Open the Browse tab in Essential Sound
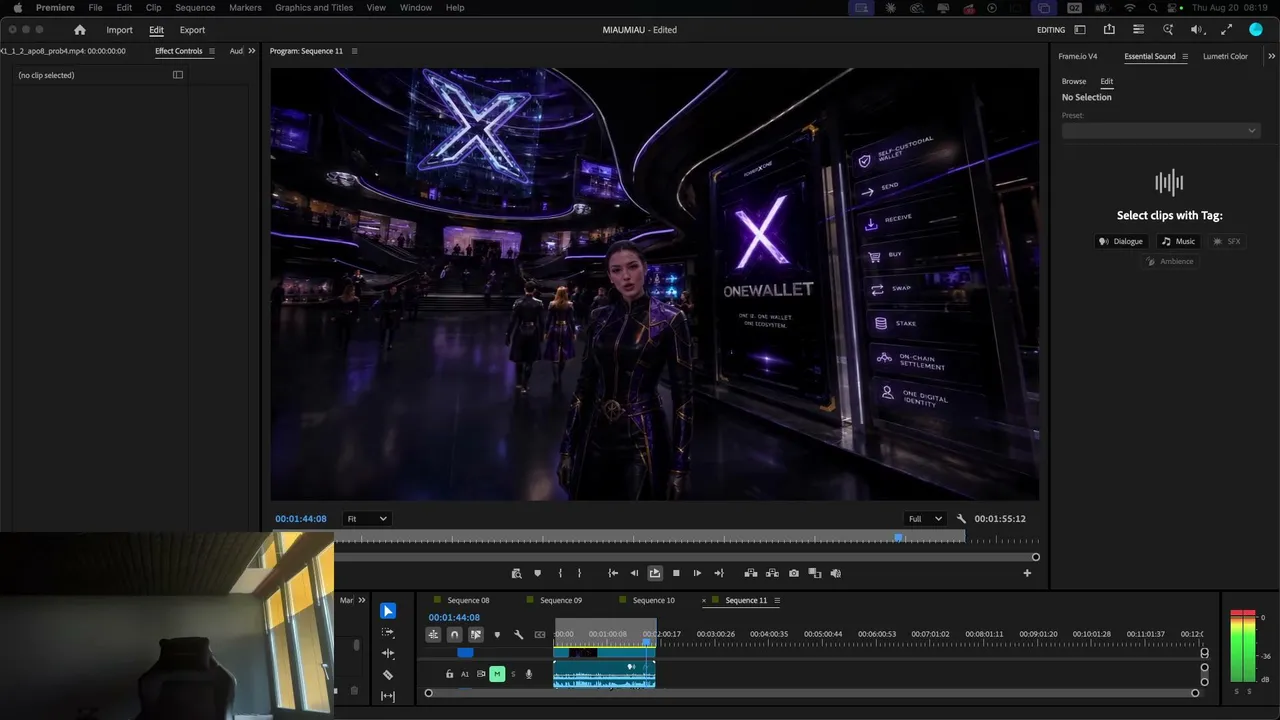This screenshot has height=720, width=1280. [1074, 81]
